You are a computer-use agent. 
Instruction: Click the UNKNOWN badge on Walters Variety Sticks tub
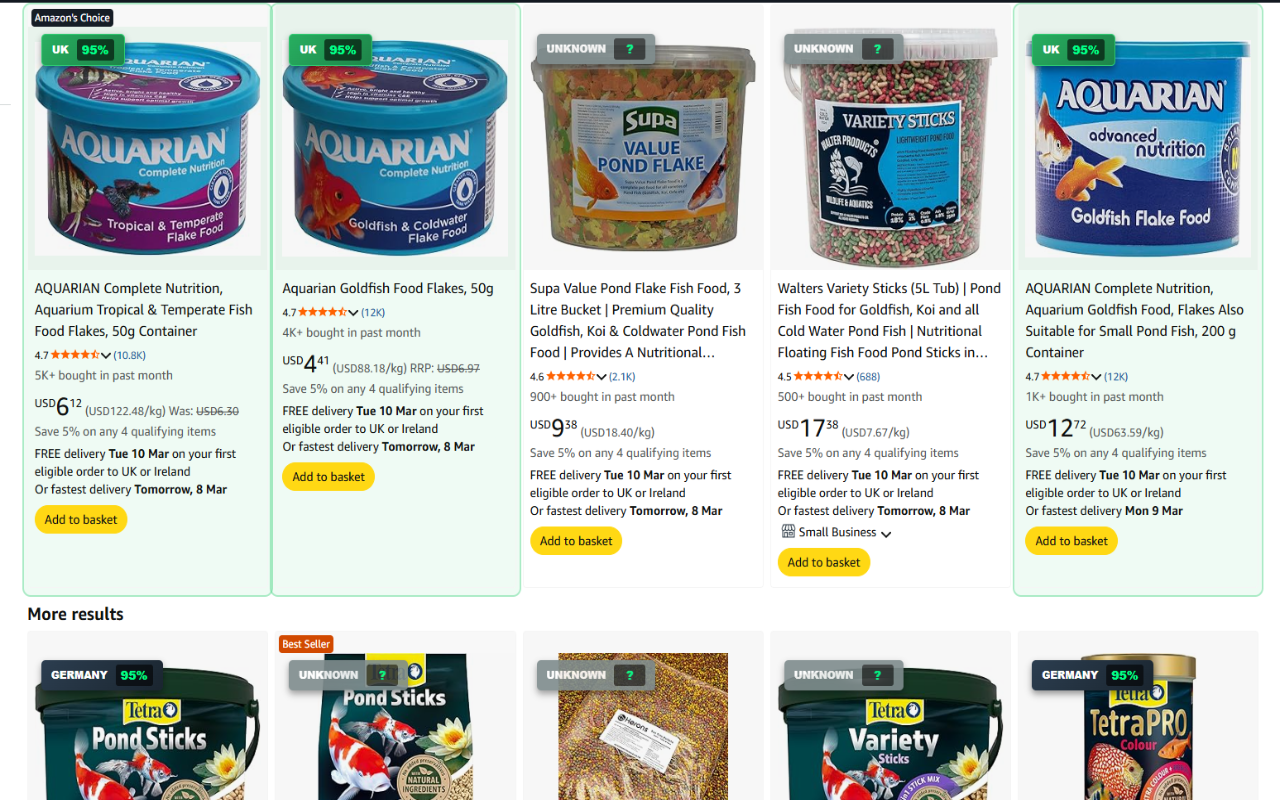click(844, 49)
